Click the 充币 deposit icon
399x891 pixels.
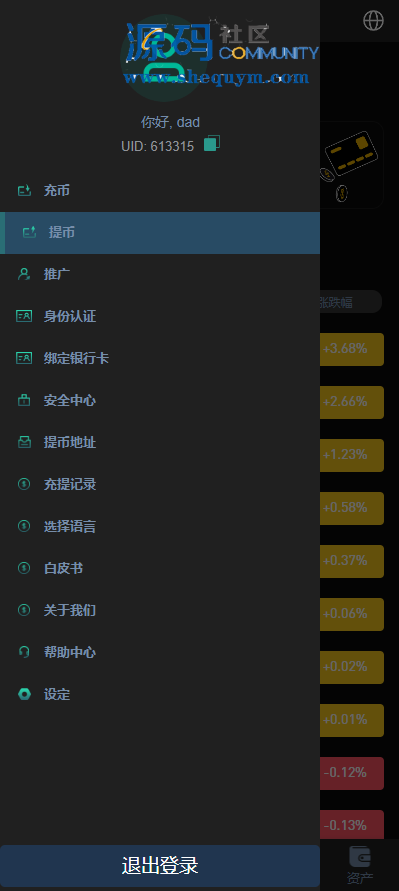24,190
